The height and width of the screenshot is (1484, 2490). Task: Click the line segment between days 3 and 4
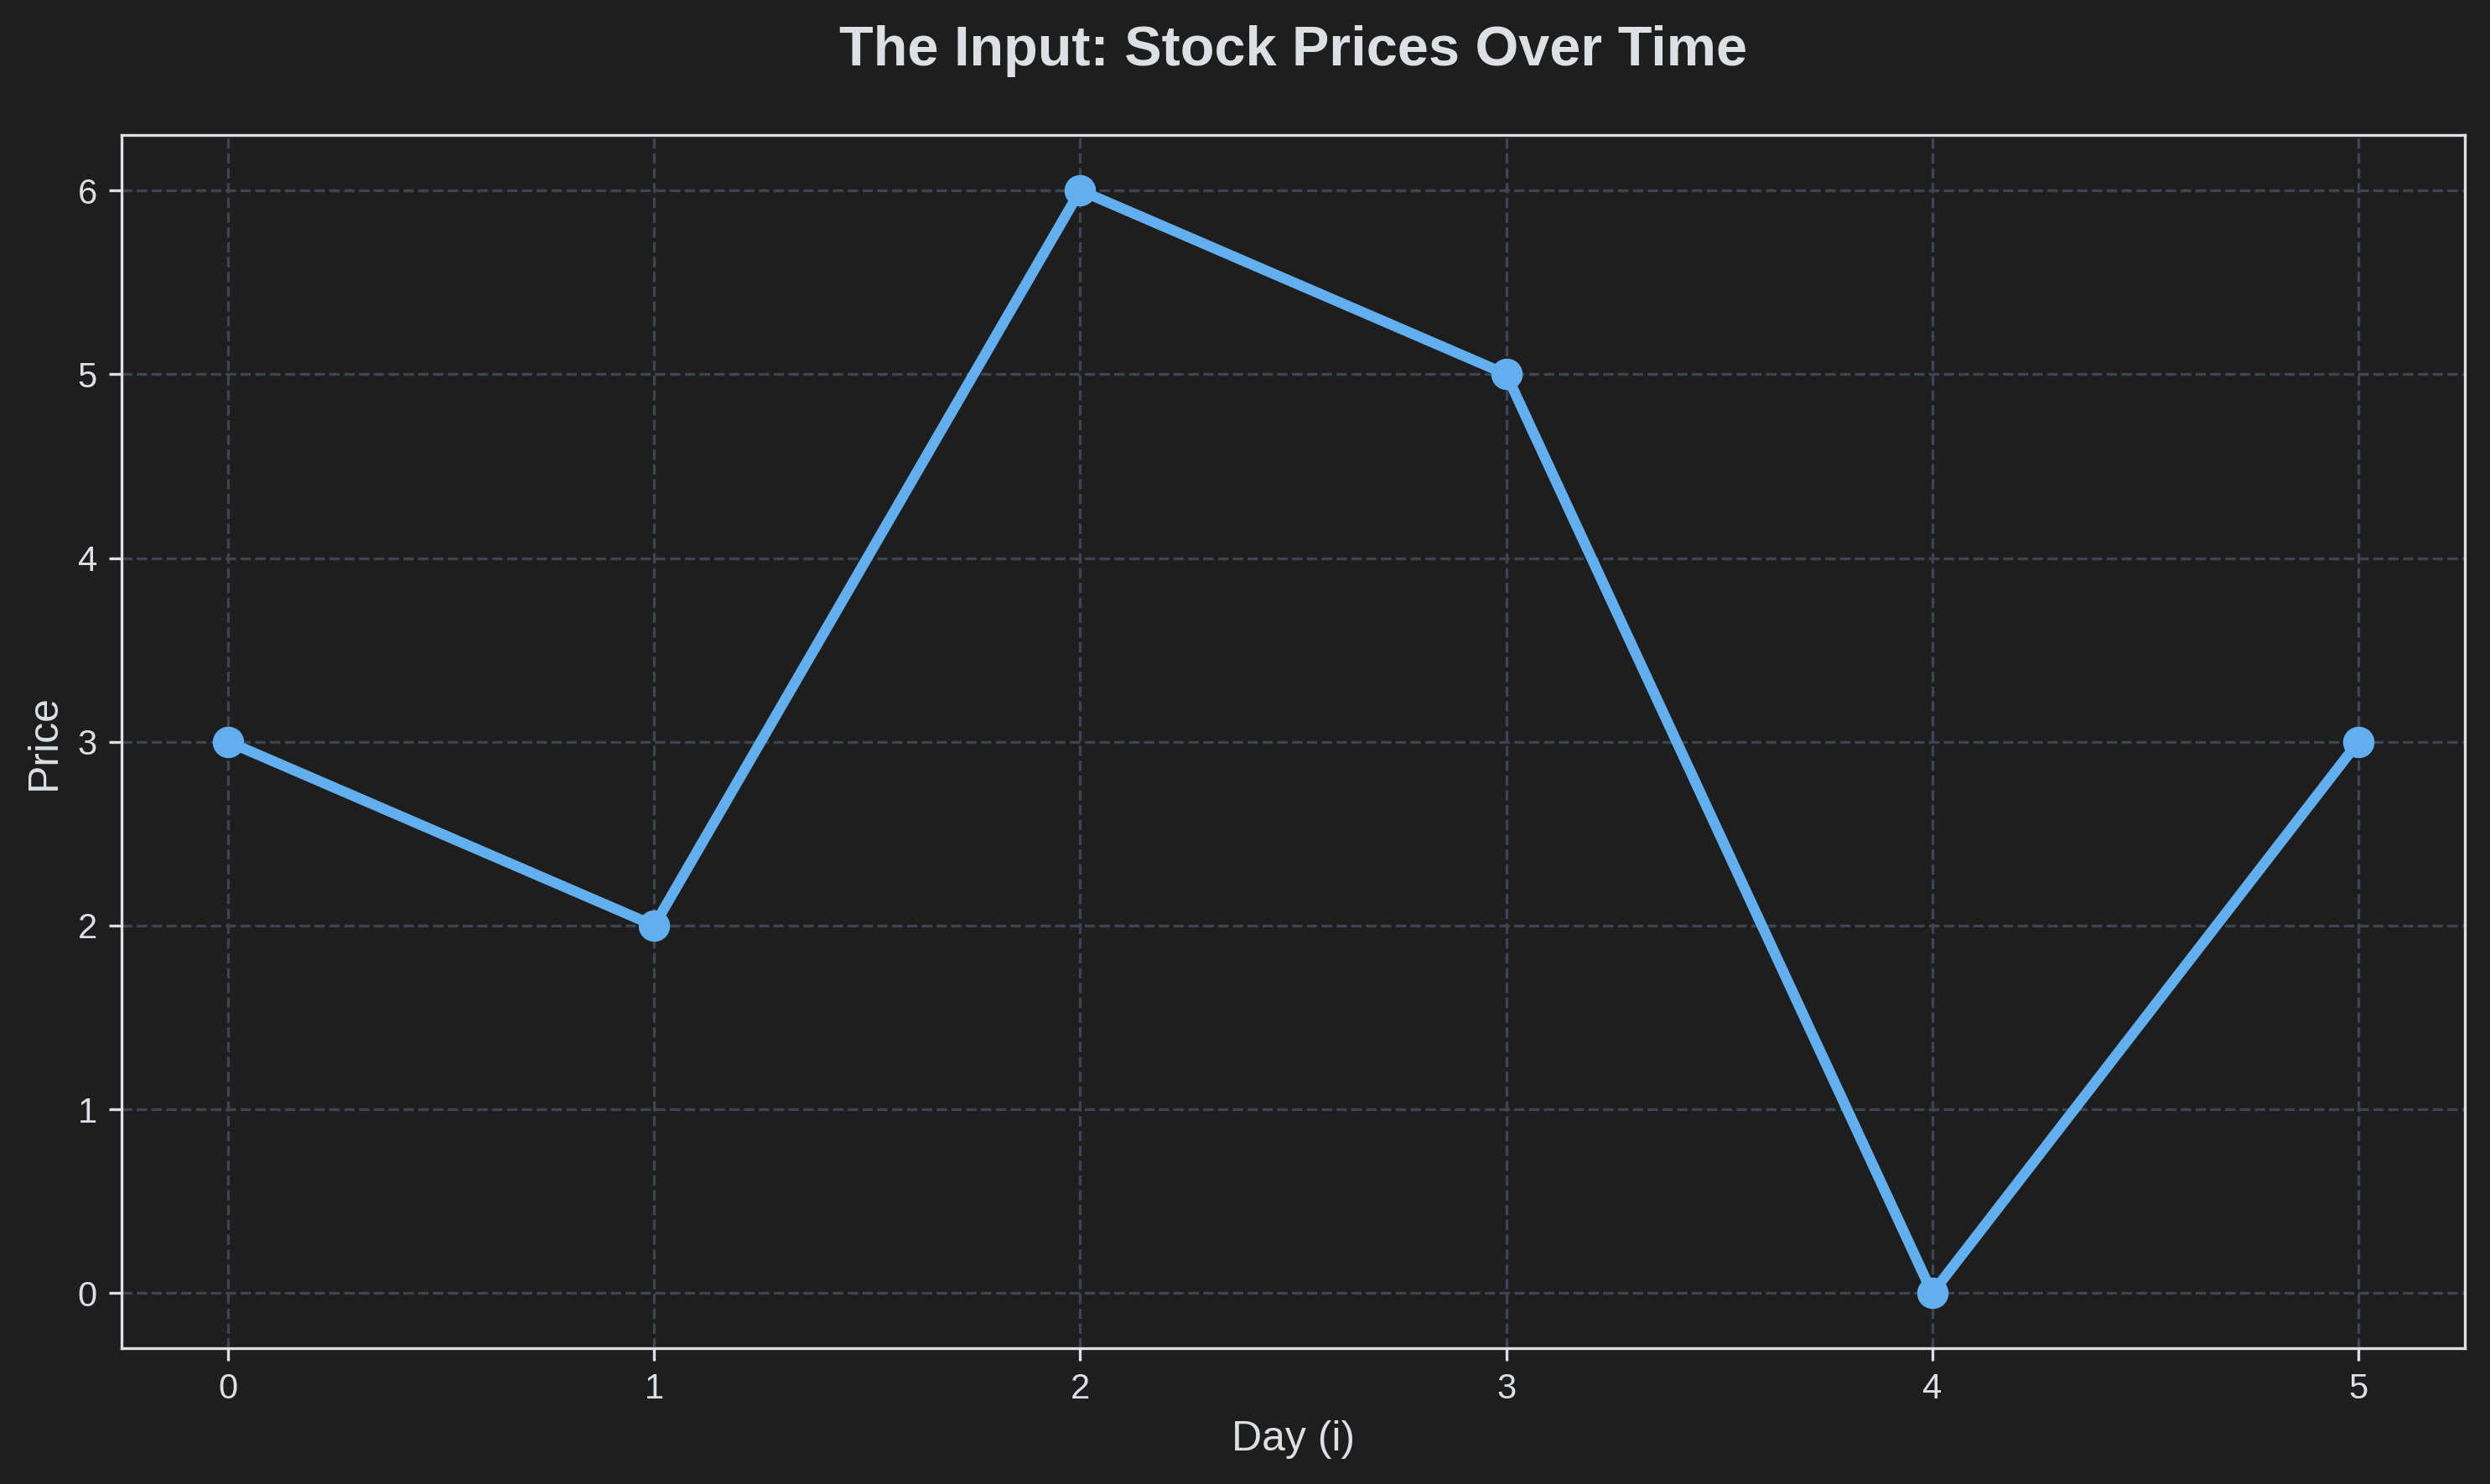pyautogui.click(x=1720, y=834)
